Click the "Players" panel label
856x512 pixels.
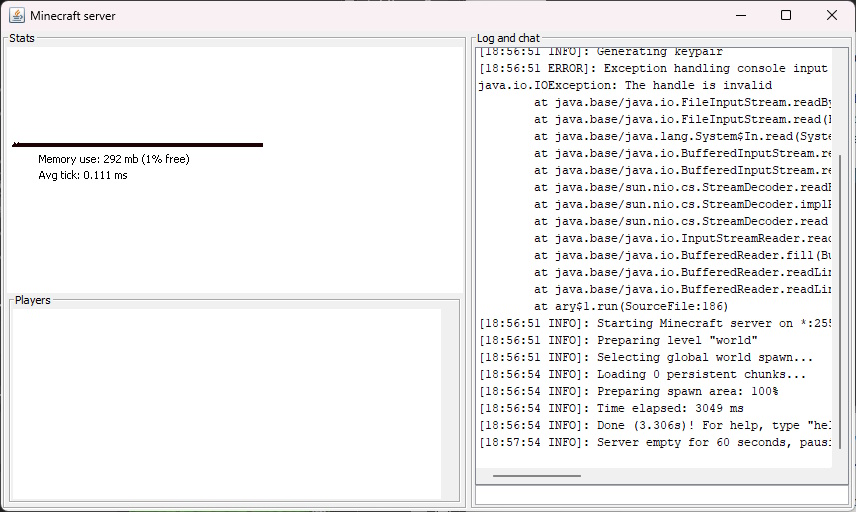click(33, 300)
